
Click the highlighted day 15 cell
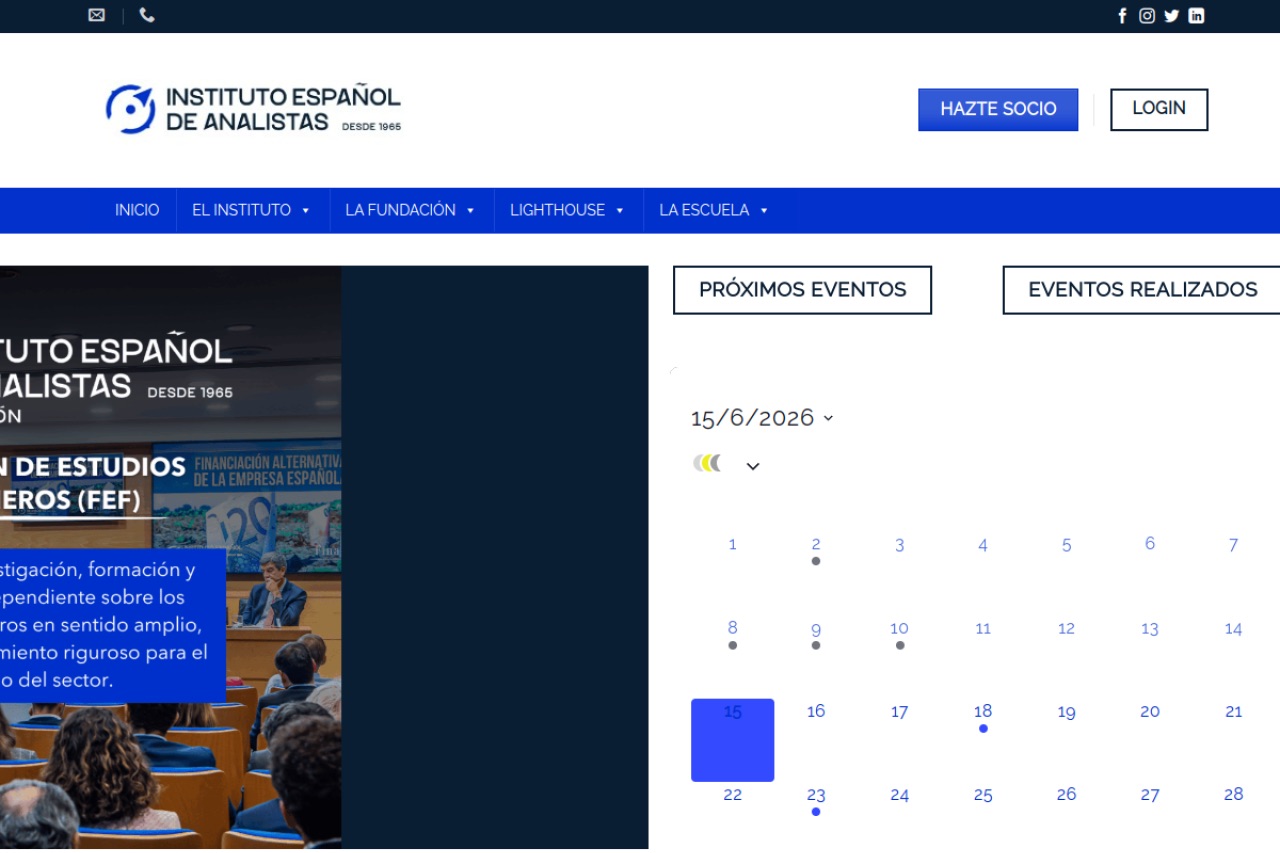pyautogui.click(x=733, y=740)
